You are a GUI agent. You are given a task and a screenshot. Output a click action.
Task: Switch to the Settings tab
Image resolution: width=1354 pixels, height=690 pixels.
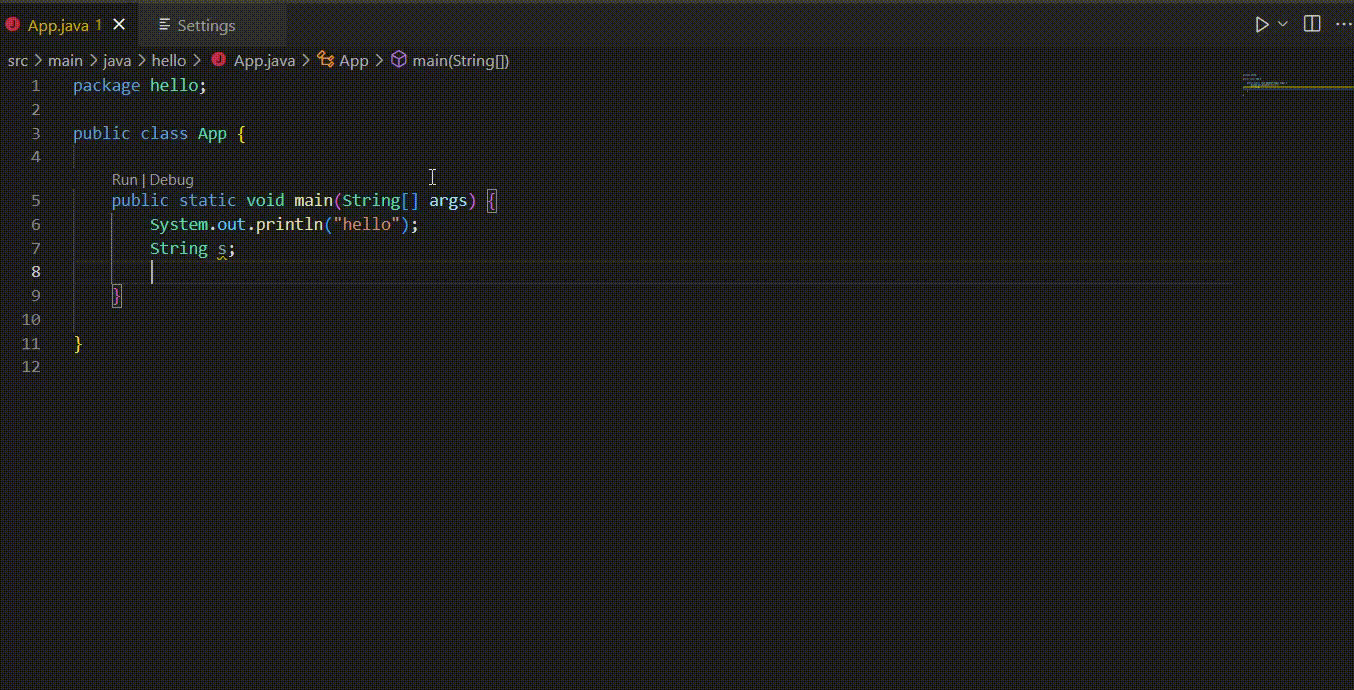point(206,25)
